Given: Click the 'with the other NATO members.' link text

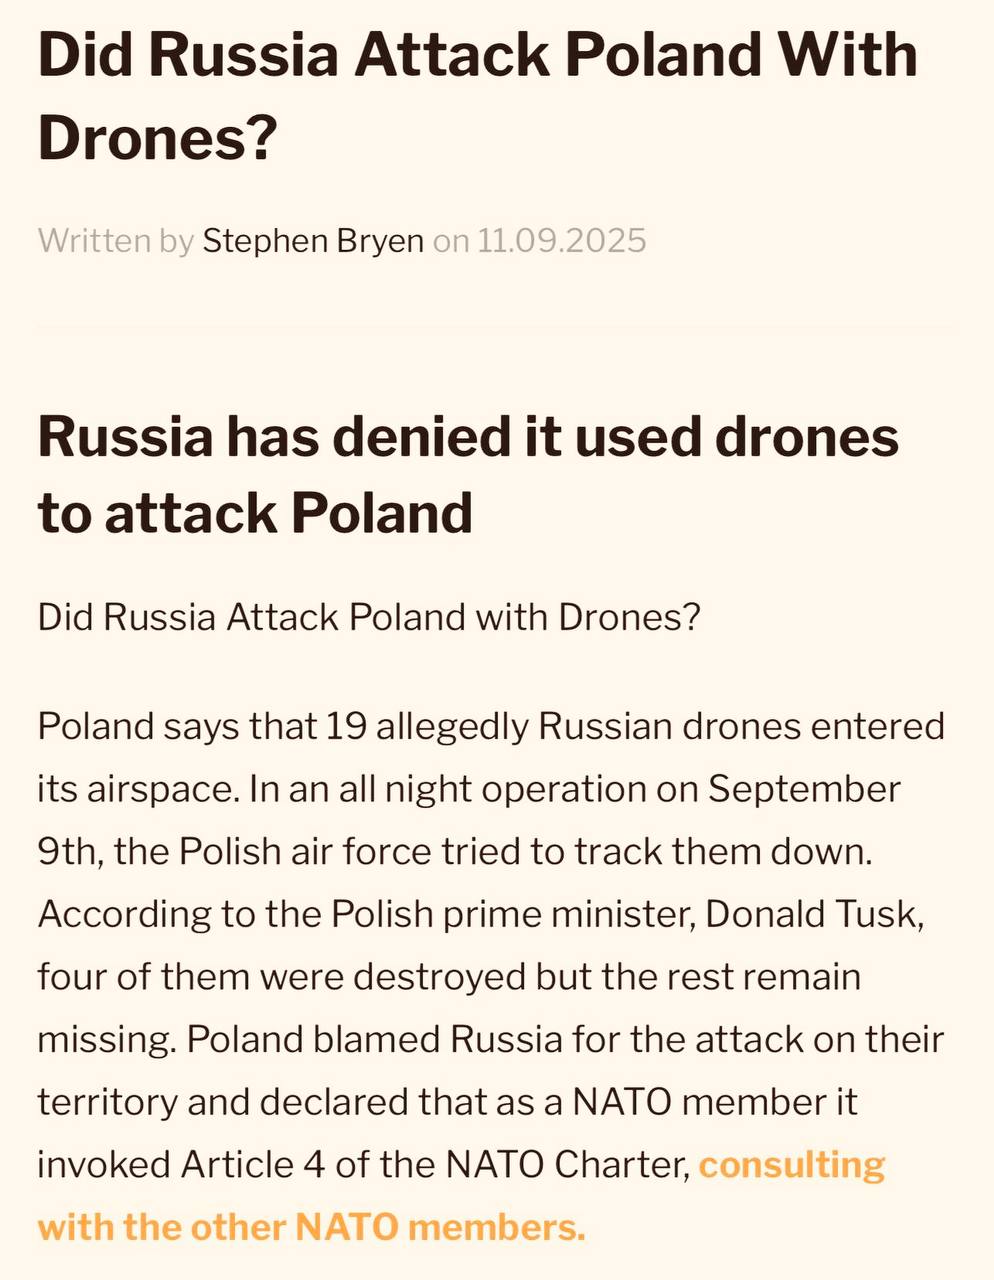Looking at the screenshot, I should tap(311, 1227).
